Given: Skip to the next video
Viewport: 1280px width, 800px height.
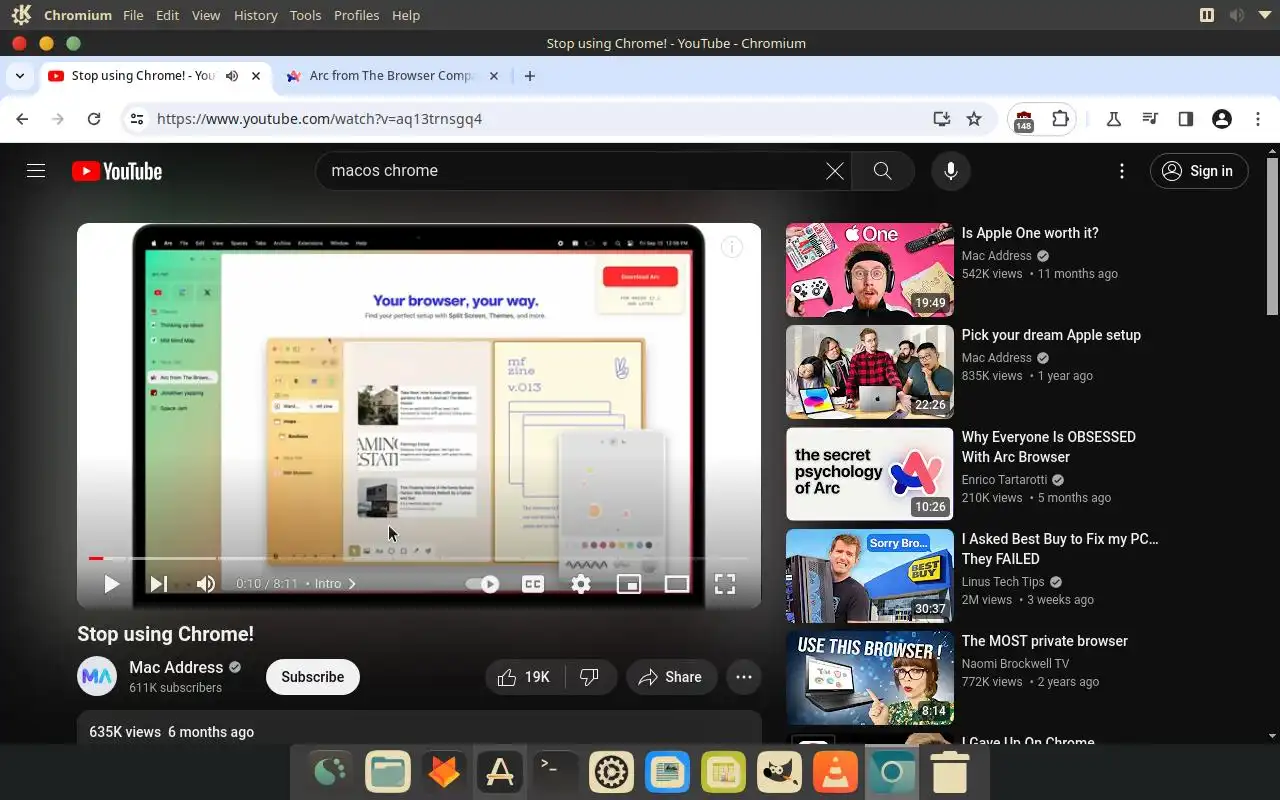Looking at the screenshot, I should click(158, 584).
